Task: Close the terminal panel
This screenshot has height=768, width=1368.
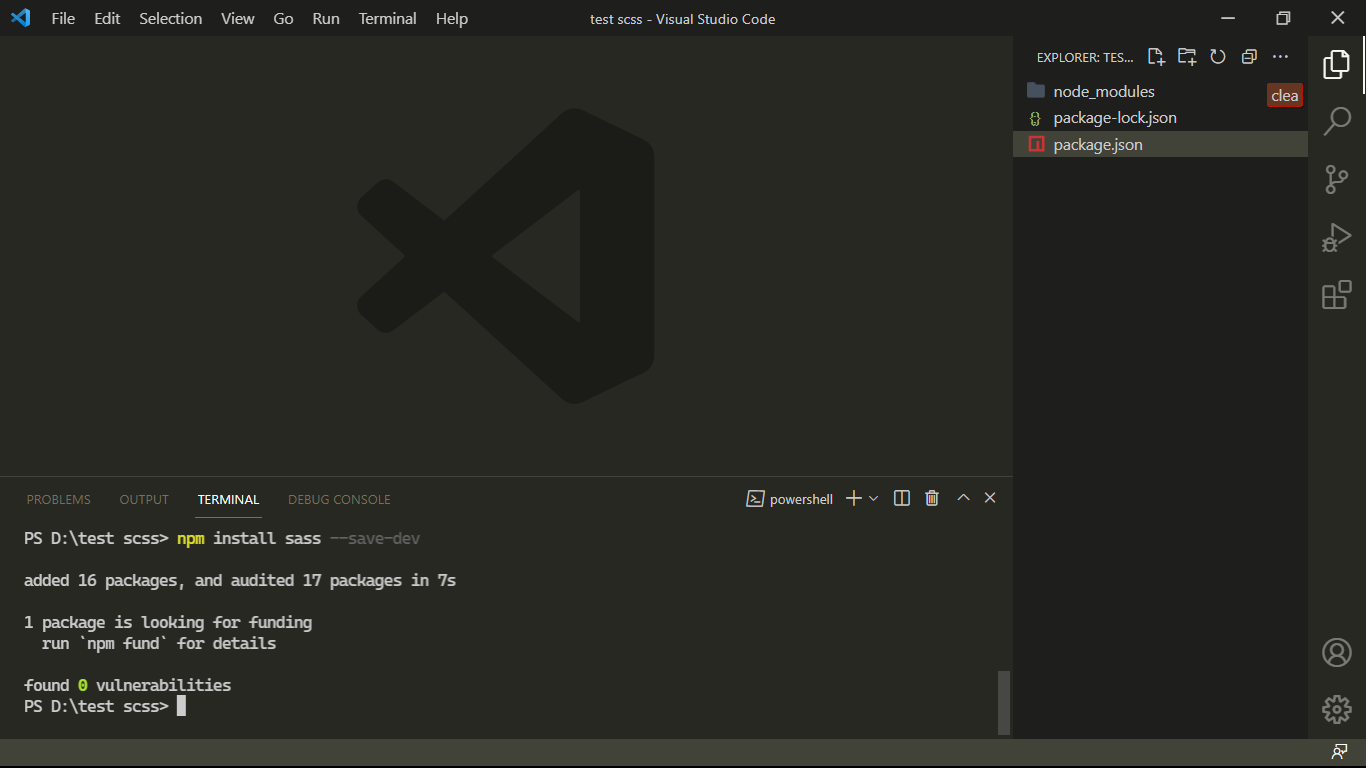Action: [990, 497]
